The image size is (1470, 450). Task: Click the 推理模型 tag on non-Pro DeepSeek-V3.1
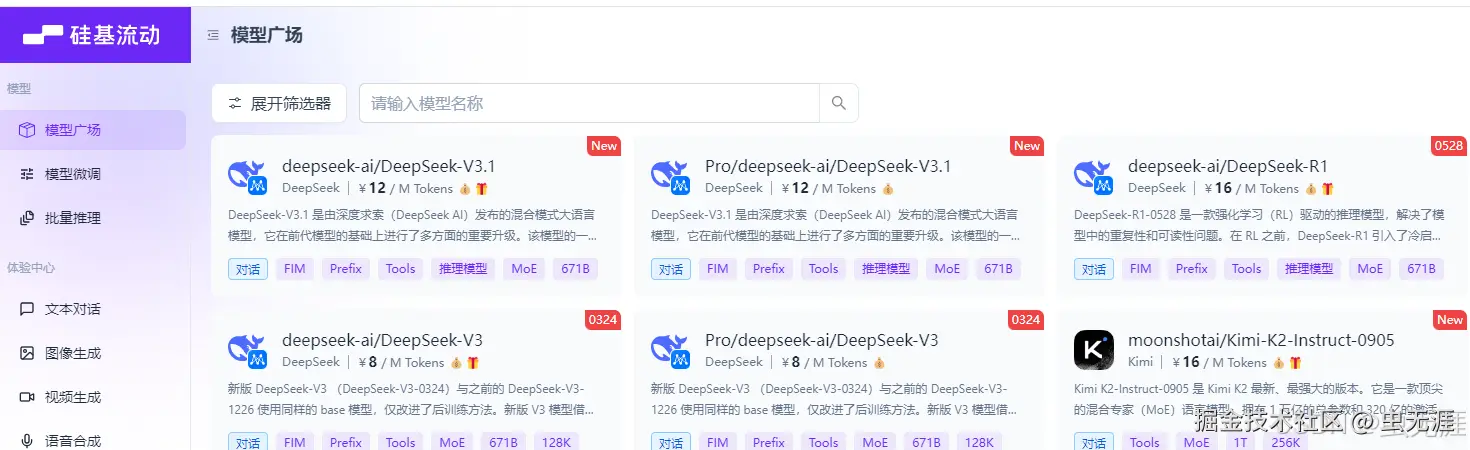click(x=464, y=269)
